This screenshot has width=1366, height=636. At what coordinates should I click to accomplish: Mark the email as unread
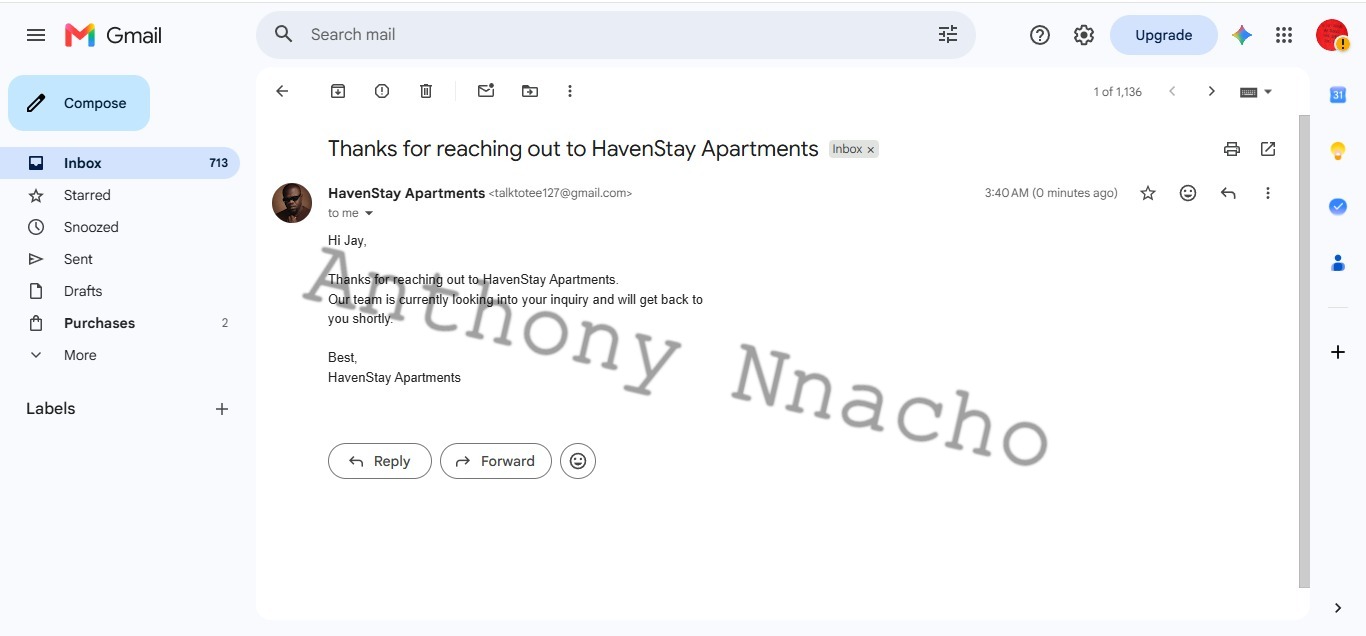486,91
